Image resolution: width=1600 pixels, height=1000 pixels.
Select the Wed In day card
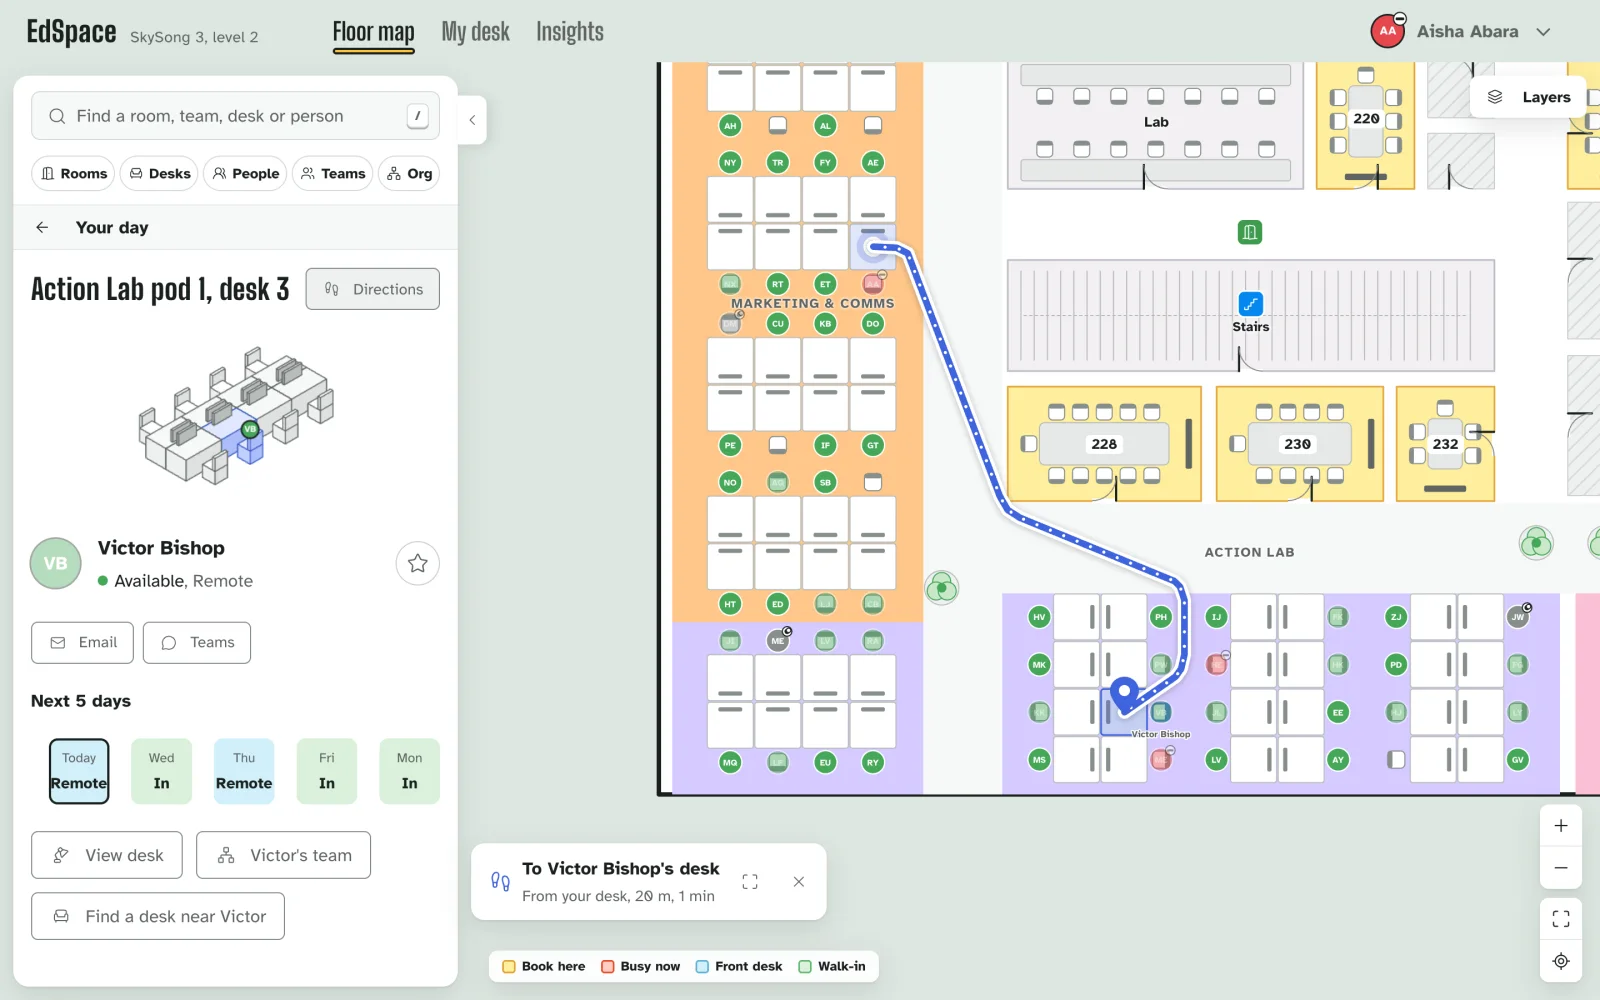click(162, 771)
